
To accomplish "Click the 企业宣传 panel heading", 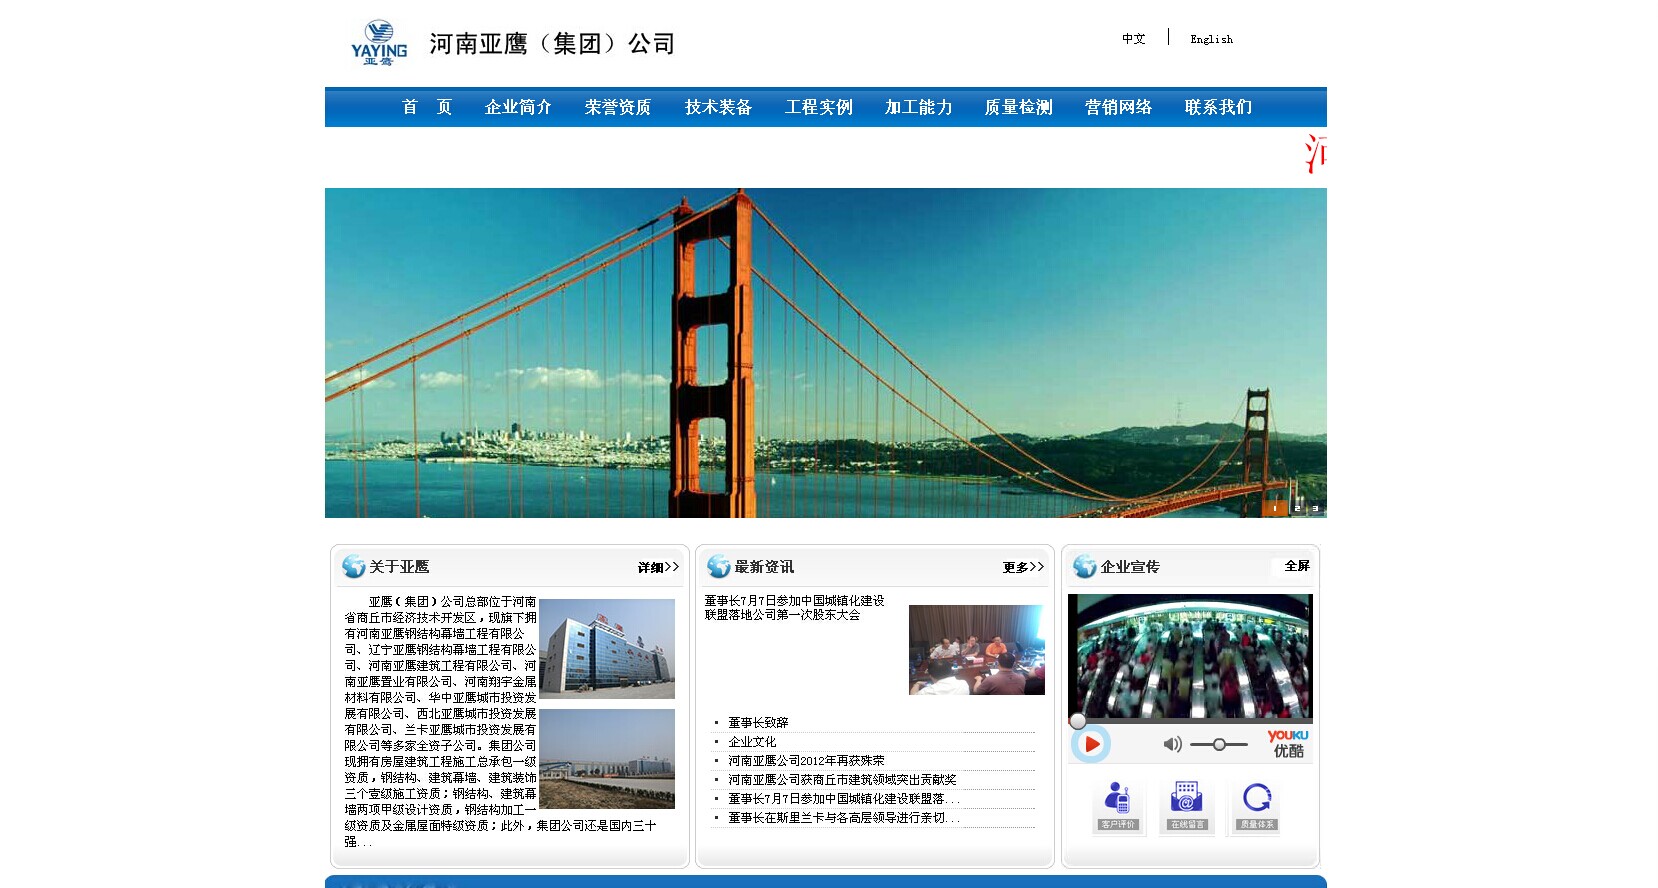I will click(x=1130, y=567).
